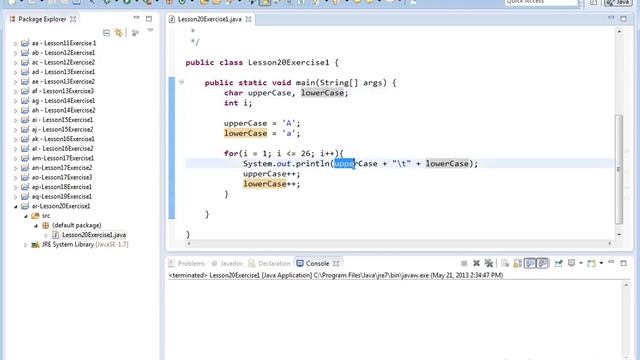
Task: Collapse the src folder node
Action: [26, 216]
